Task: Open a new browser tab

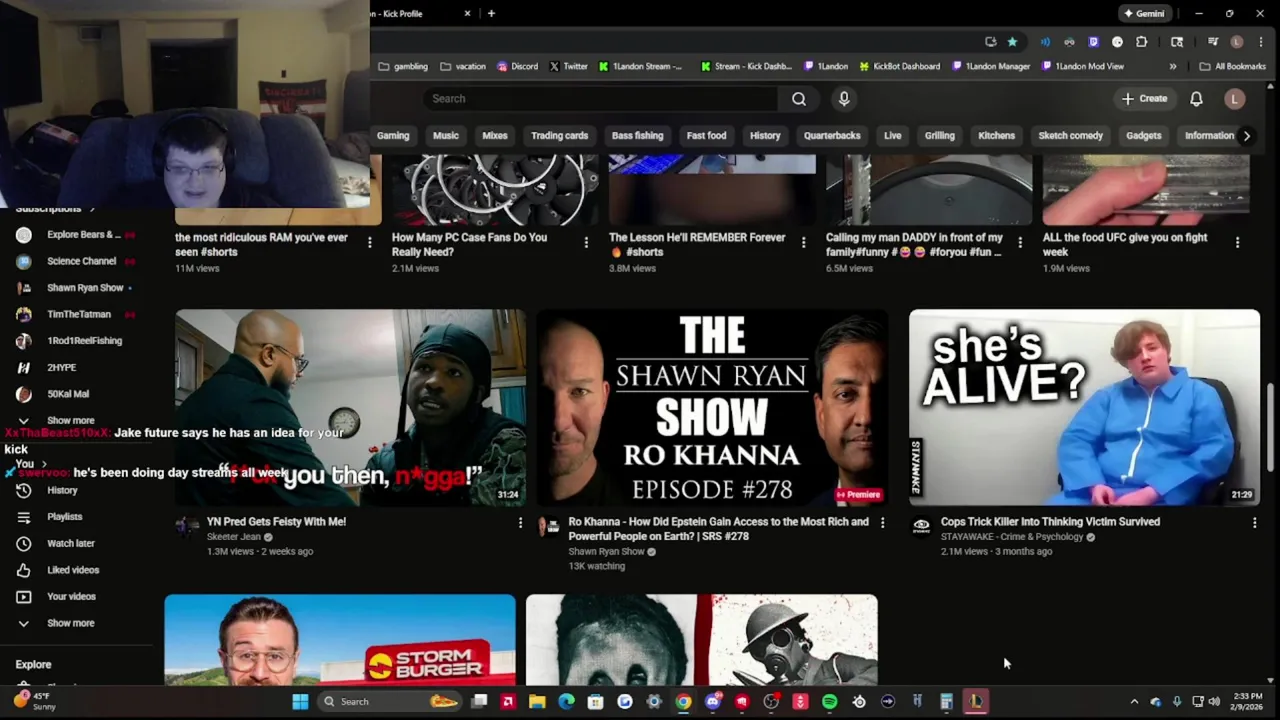Action: (x=491, y=14)
